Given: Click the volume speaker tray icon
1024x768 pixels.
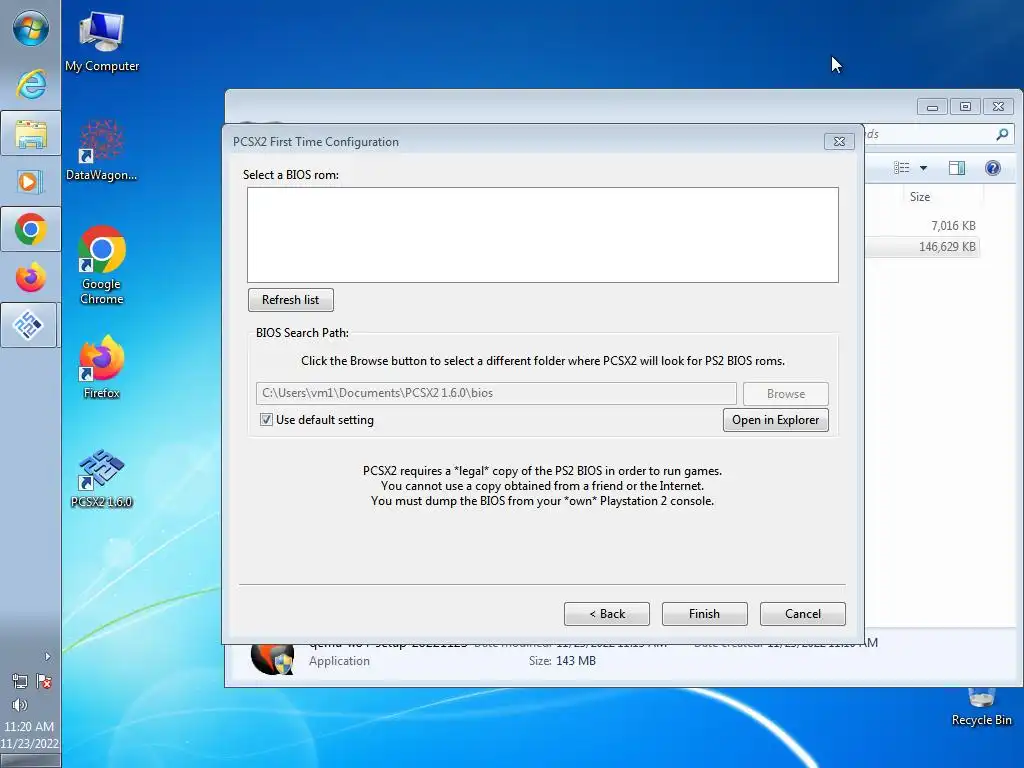Looking at the screenshot, I should pyautogui.click(x=20, y=705).
